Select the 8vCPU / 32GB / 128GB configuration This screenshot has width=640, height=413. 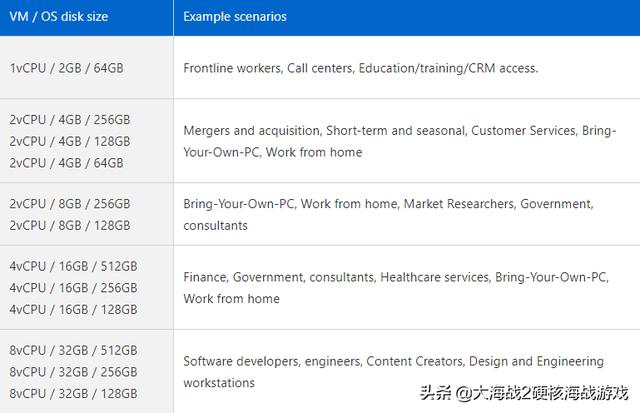(x=73, y=393)
